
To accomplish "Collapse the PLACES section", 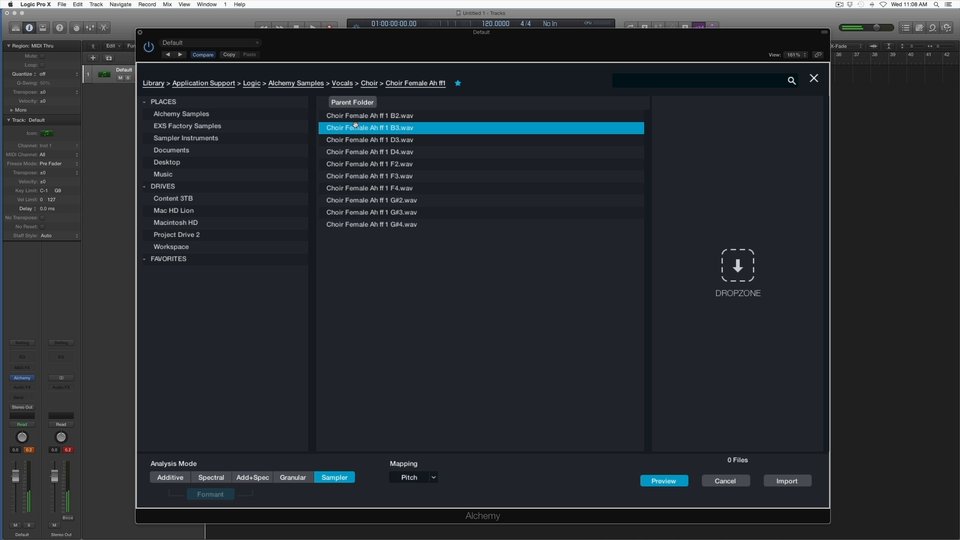I will coord(144,102).
